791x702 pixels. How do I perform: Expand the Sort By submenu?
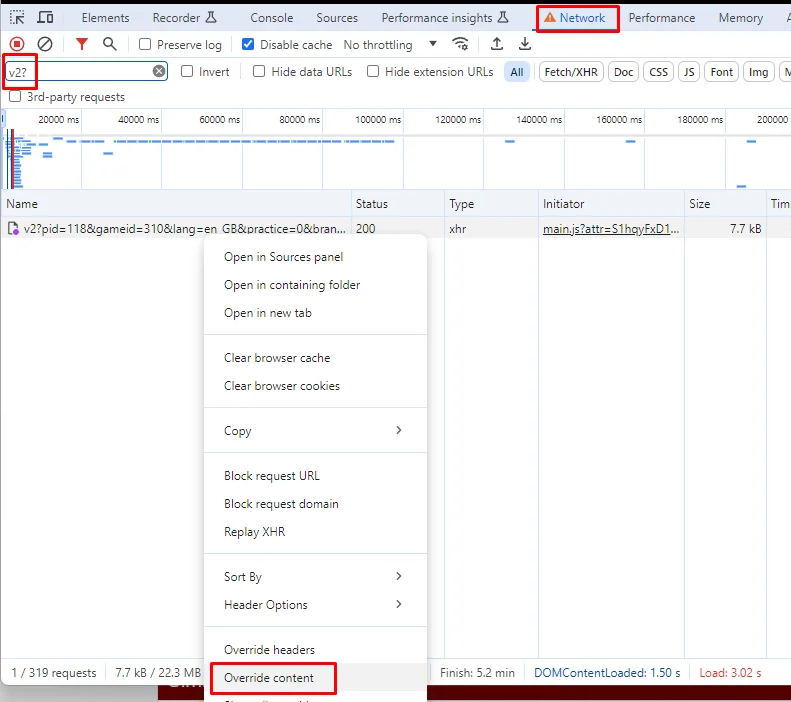tap(315, 576)
